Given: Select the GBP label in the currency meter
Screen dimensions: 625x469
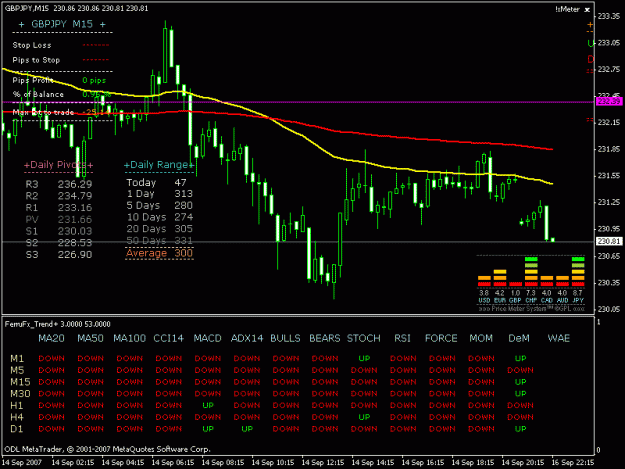Looking at the screenshot, I should point(515,300).
